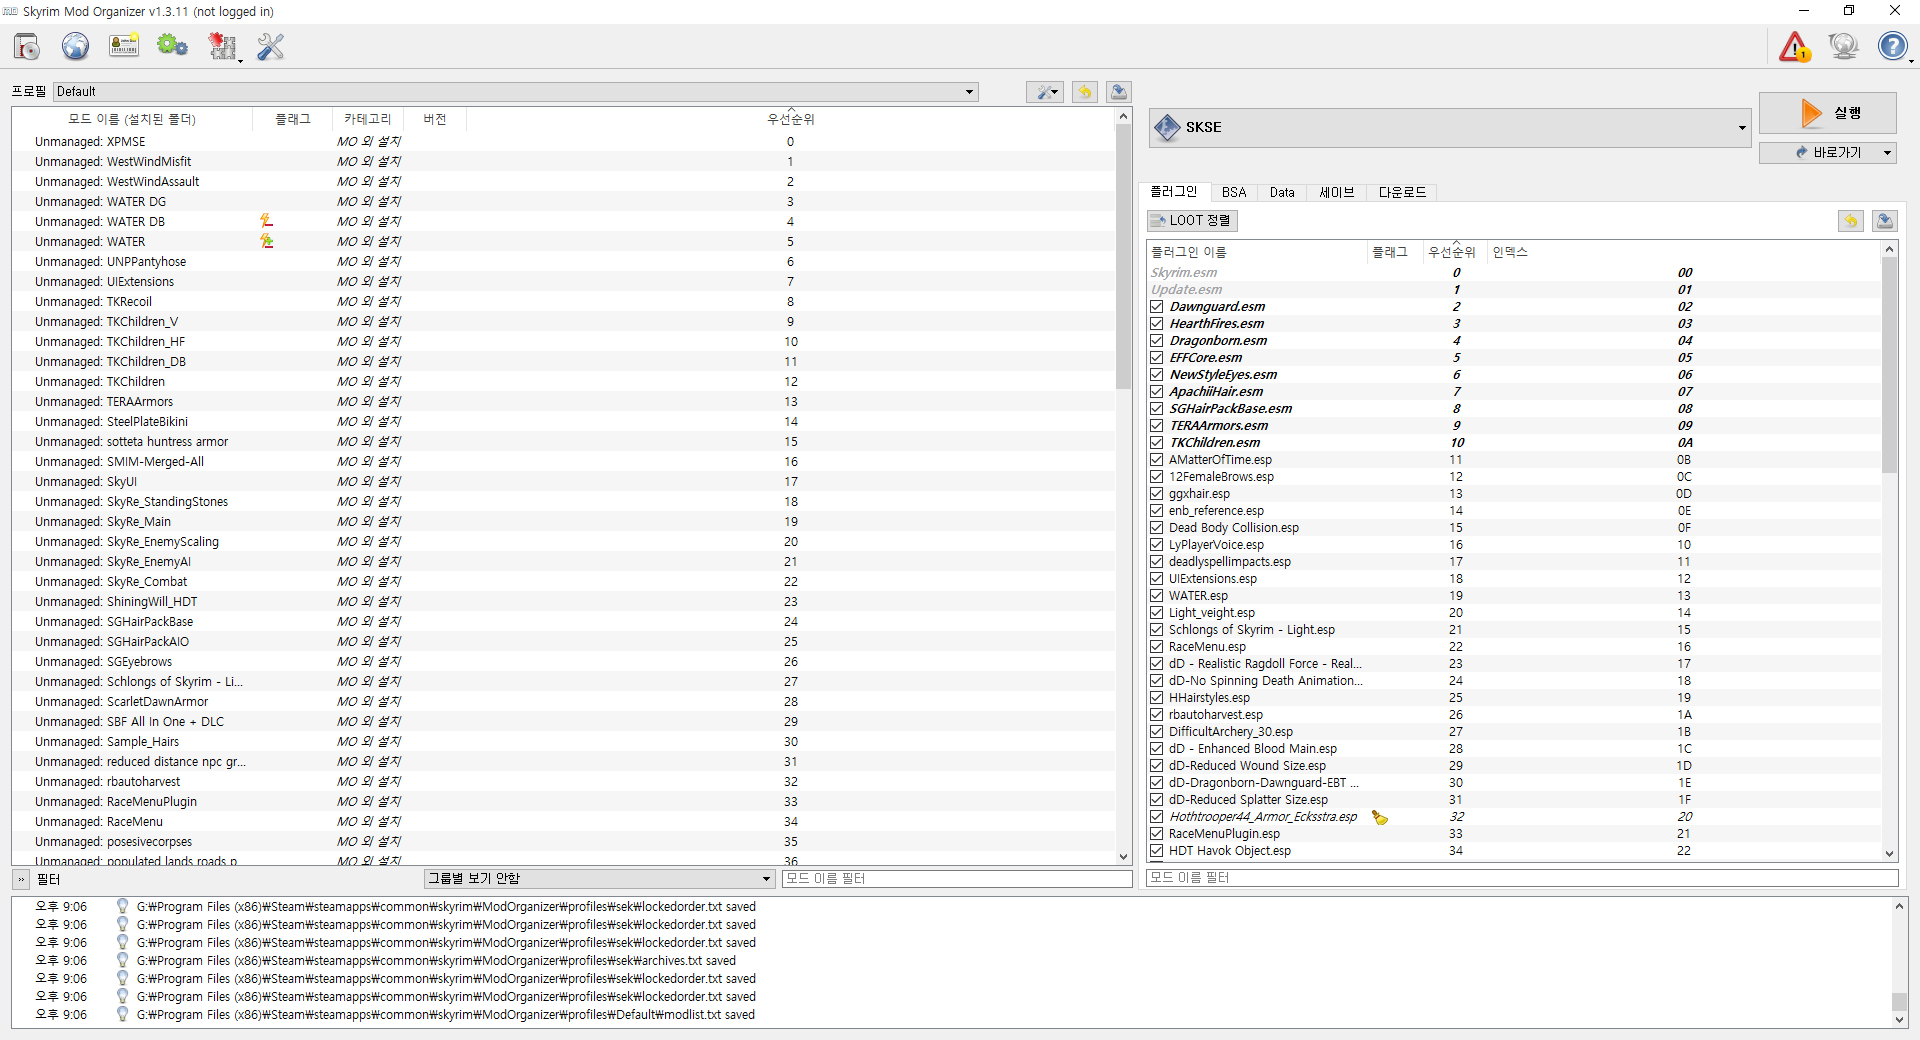Open the executables gears icon

coord(173,46)
